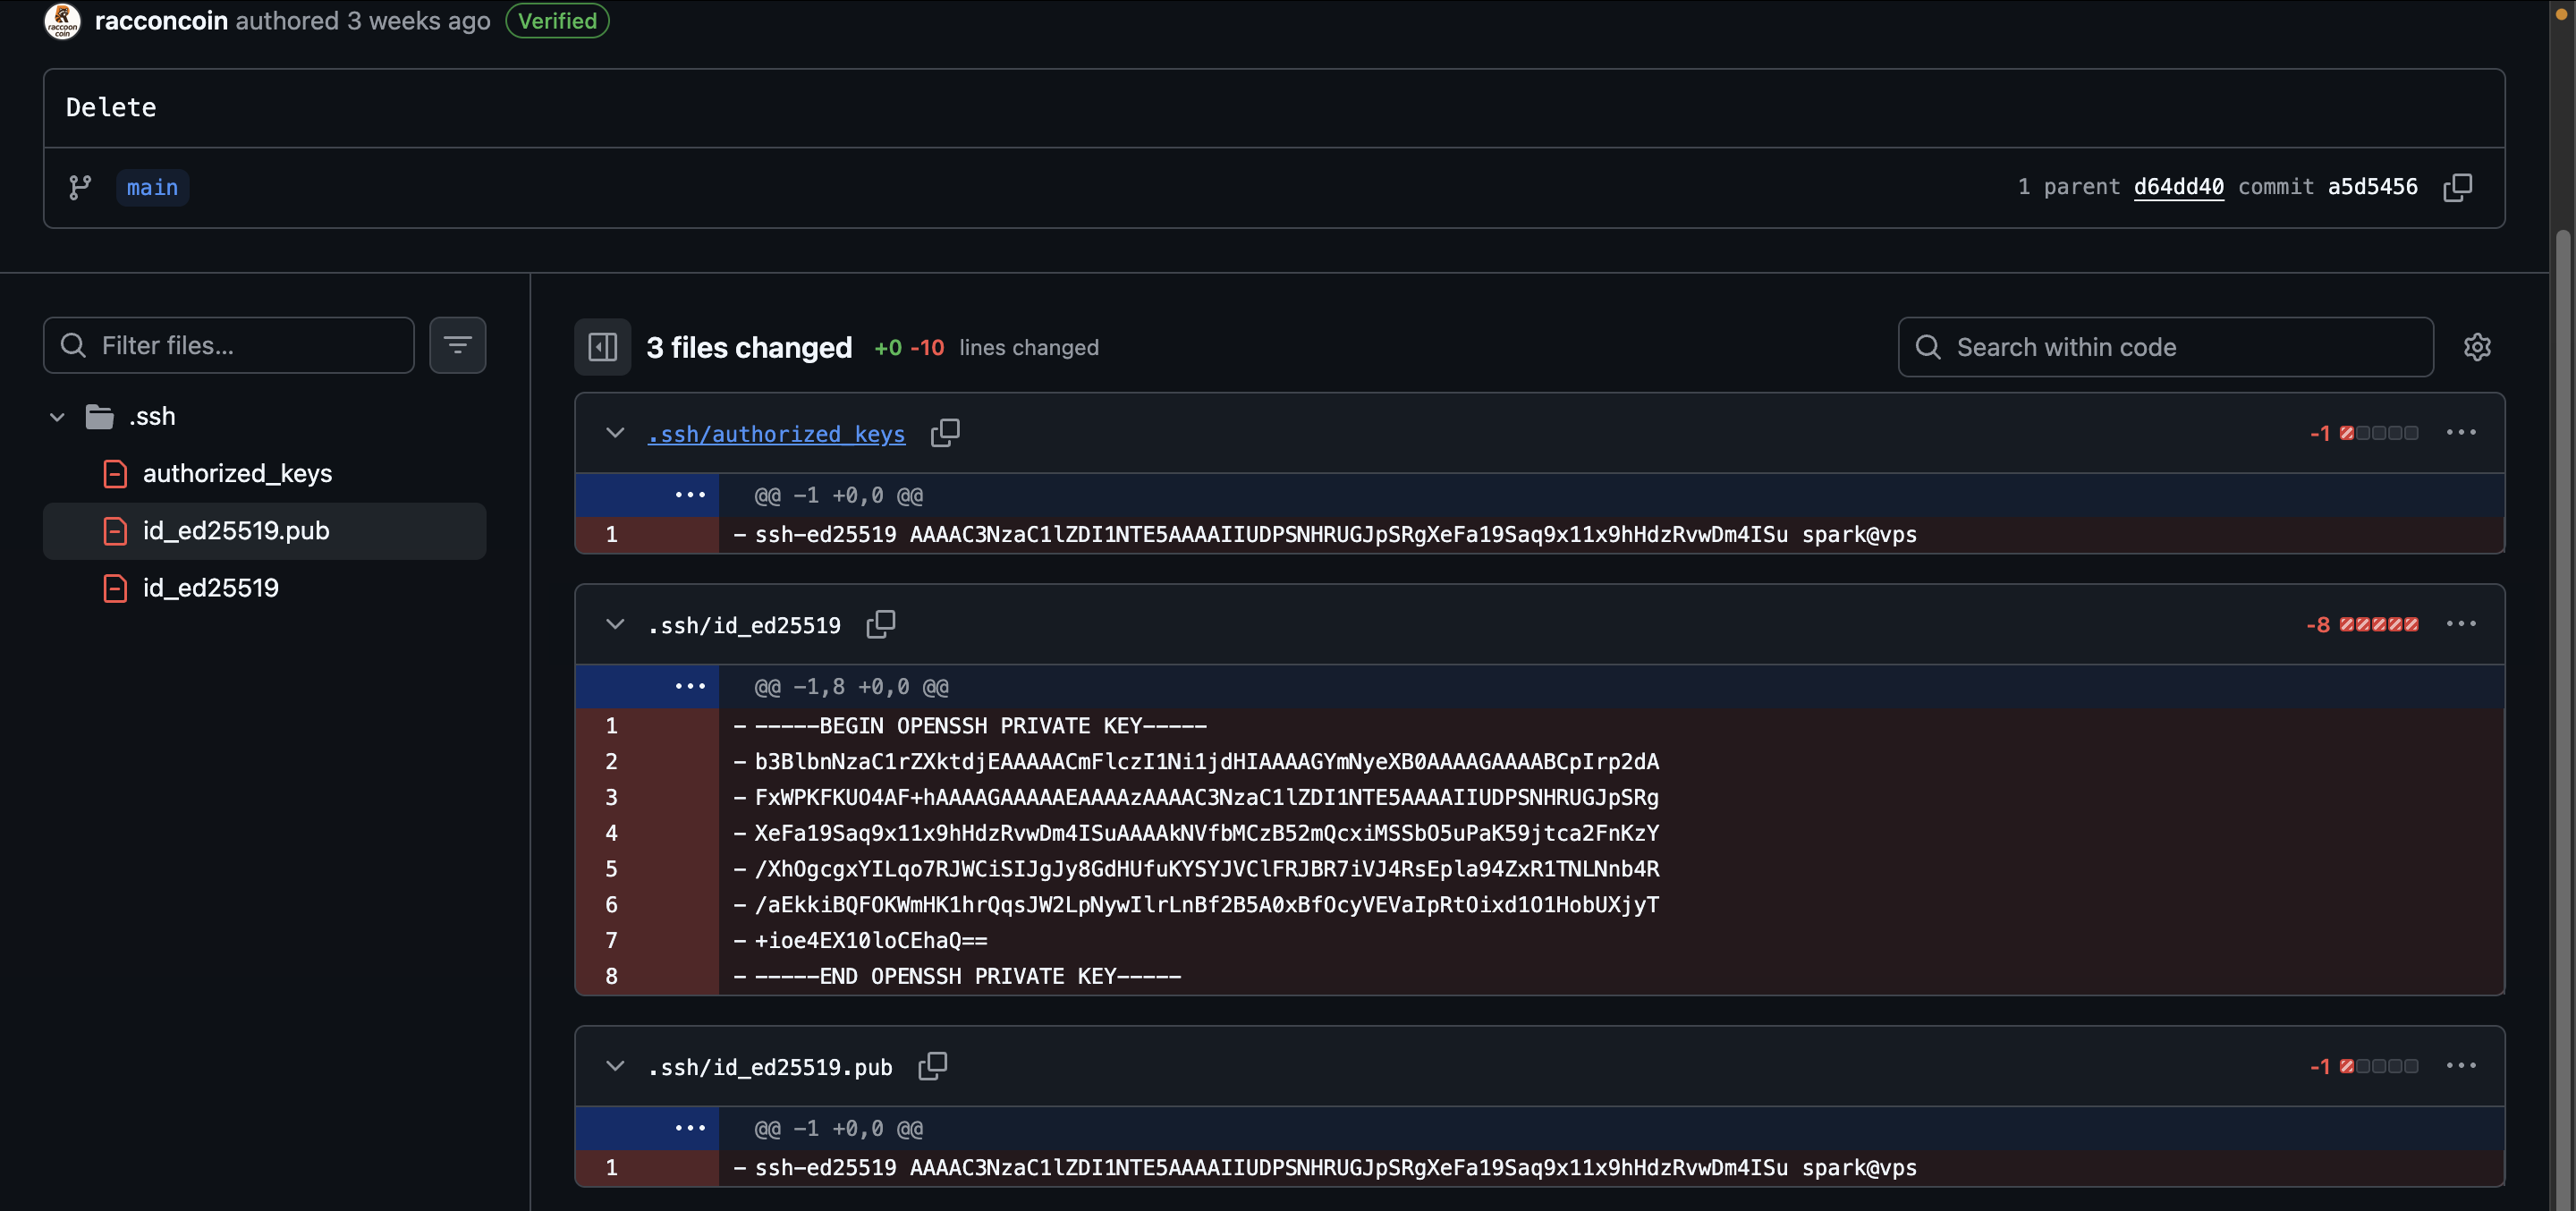Open parent commit d64dd40

(x=2178, y=187)
